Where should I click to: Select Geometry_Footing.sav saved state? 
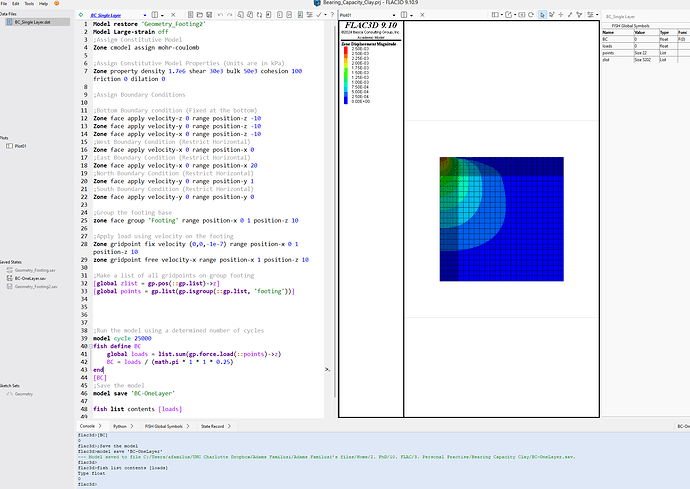31,270
